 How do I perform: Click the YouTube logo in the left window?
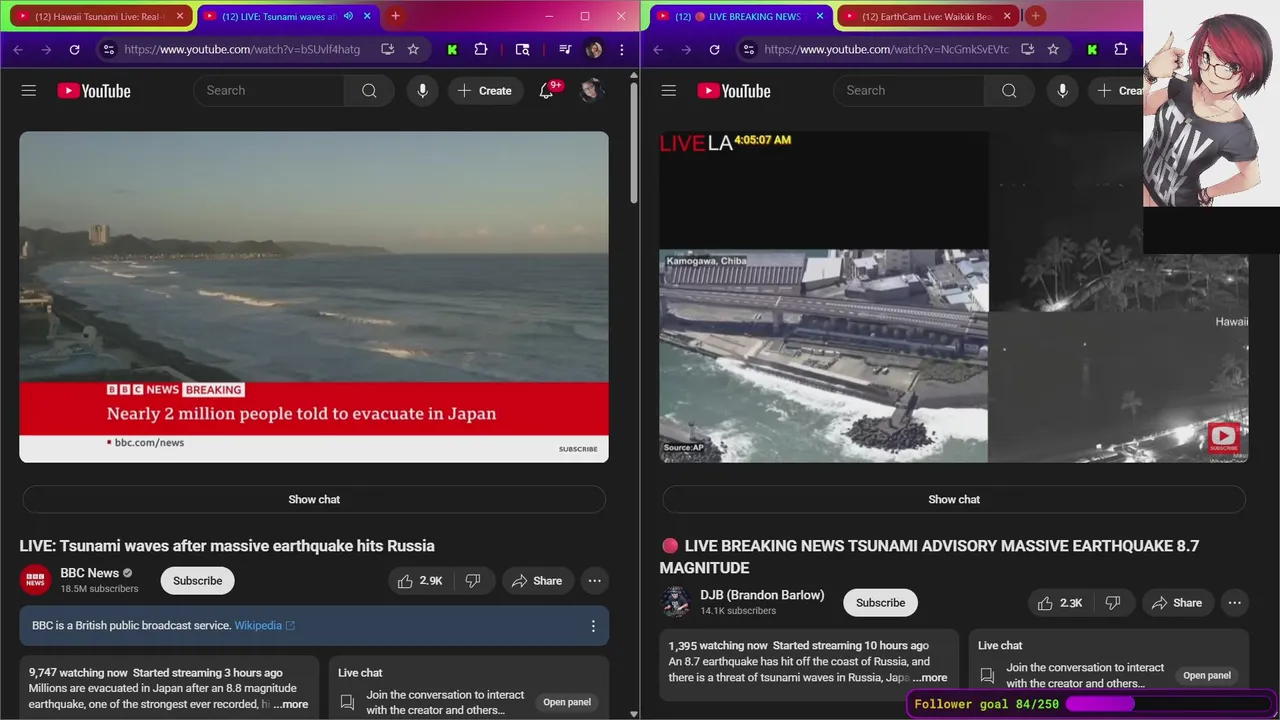tap(94, 91)
